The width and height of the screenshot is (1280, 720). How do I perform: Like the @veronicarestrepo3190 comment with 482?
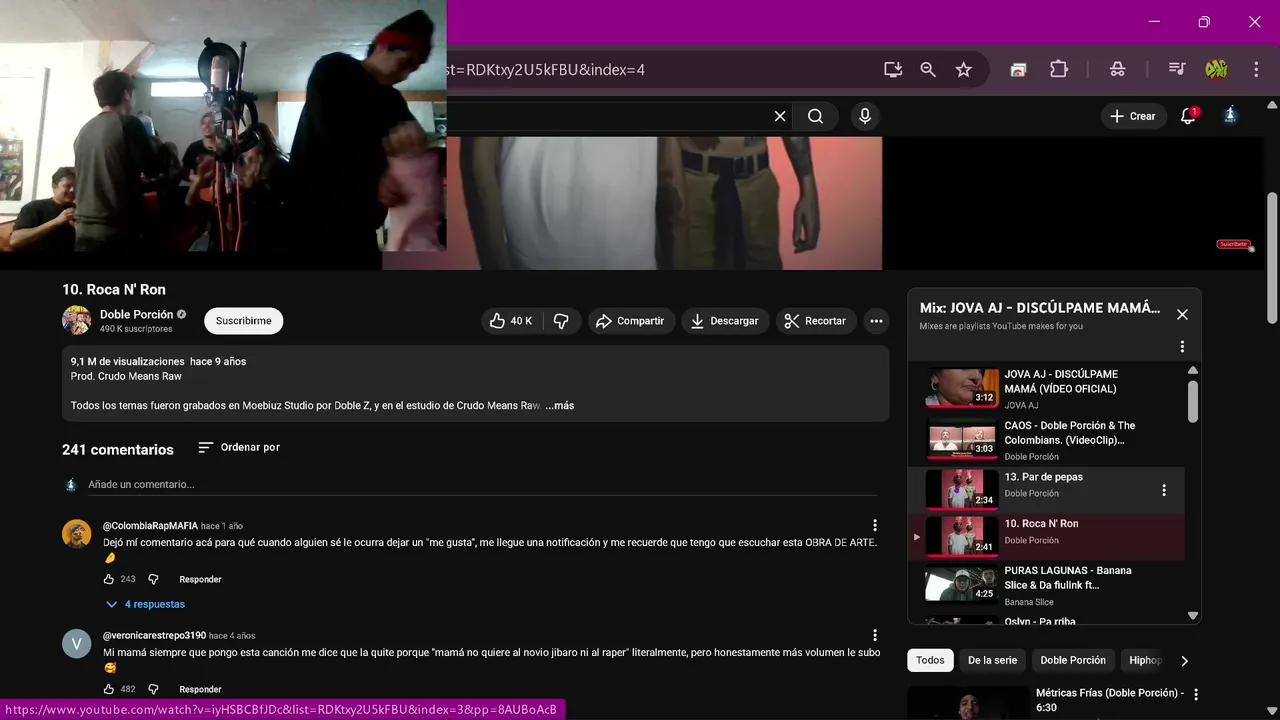pos(109,689)
